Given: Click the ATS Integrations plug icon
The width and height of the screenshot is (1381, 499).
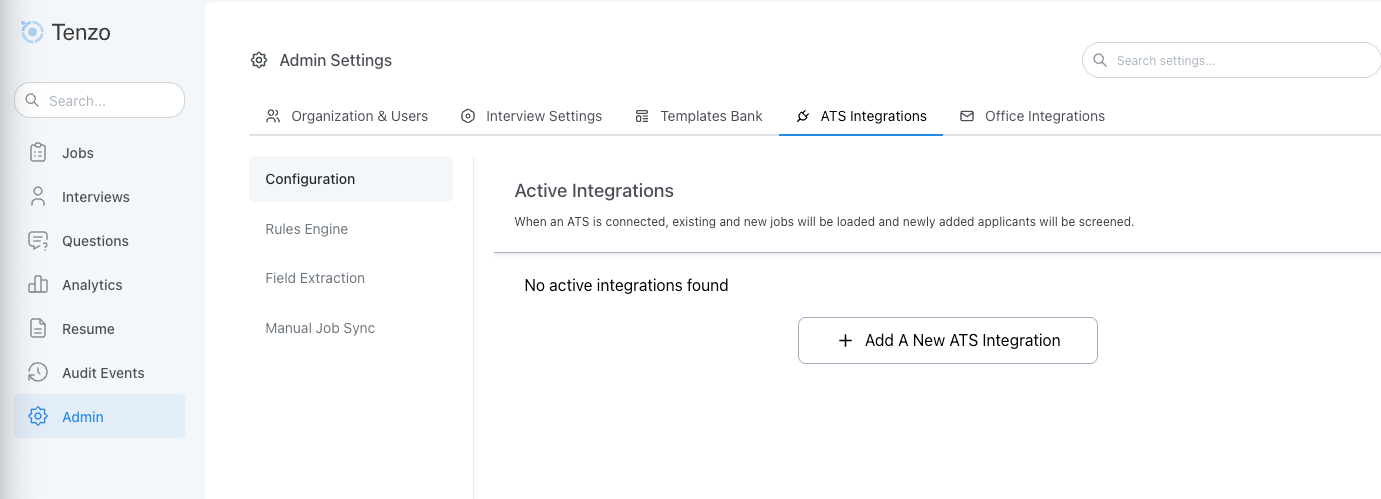Looking at the screenshot, I should pos(803,116).
